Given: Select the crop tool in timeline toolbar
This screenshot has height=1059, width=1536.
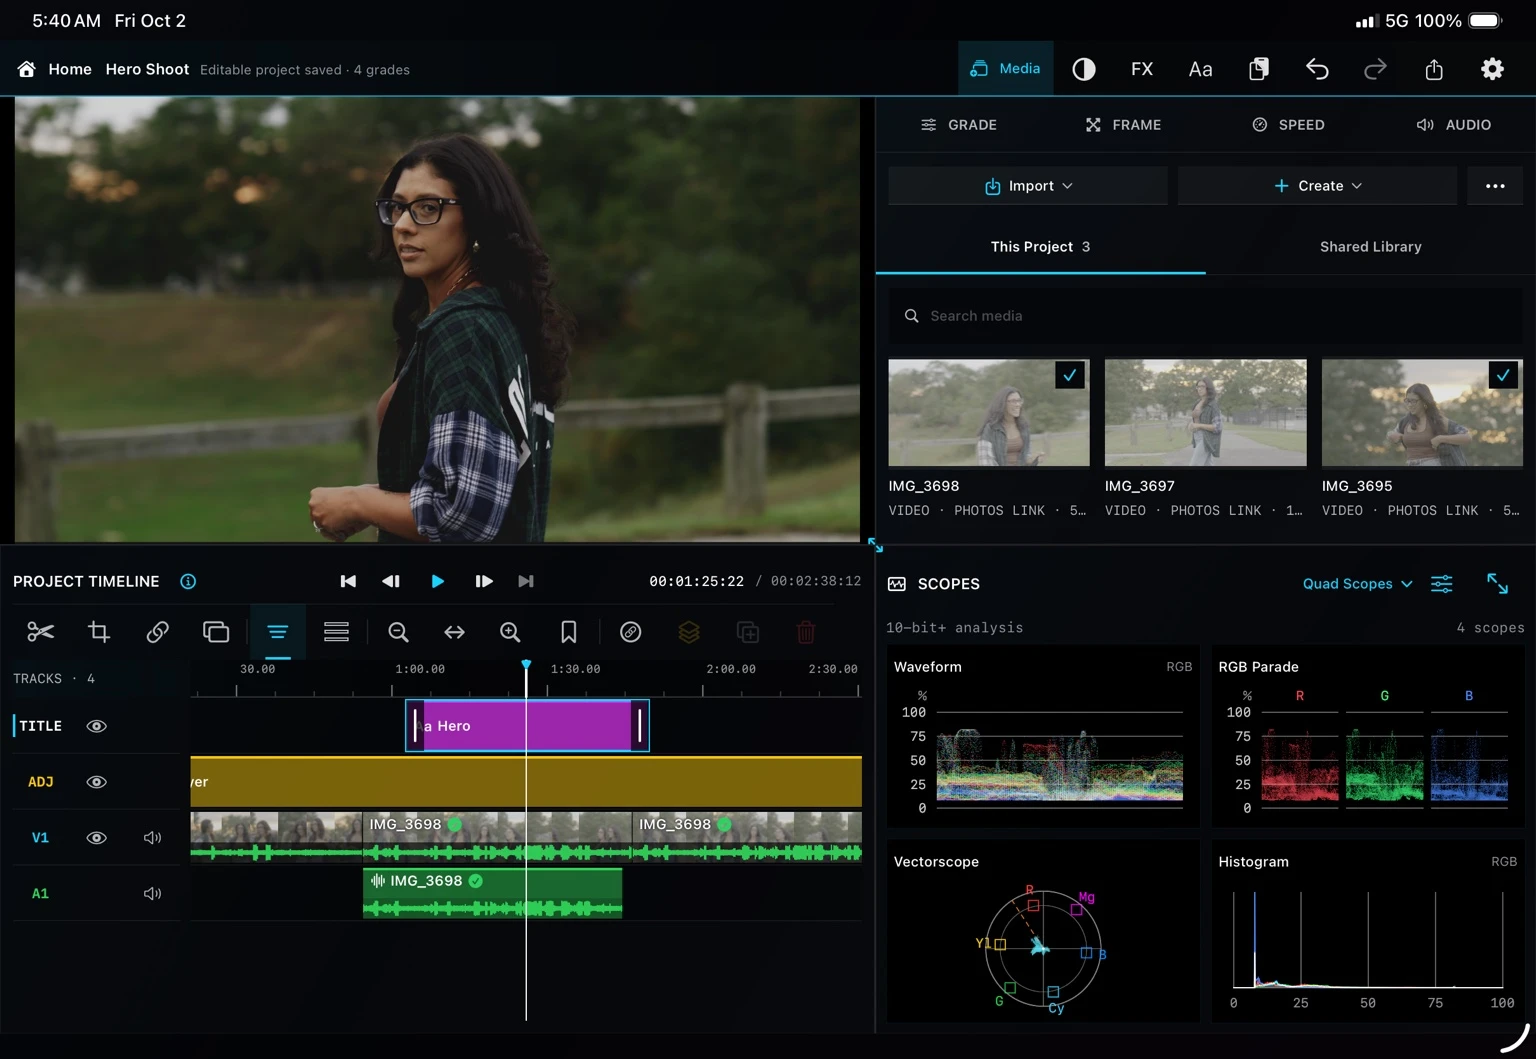Looking at the screenshot, I should pos(99,632).
